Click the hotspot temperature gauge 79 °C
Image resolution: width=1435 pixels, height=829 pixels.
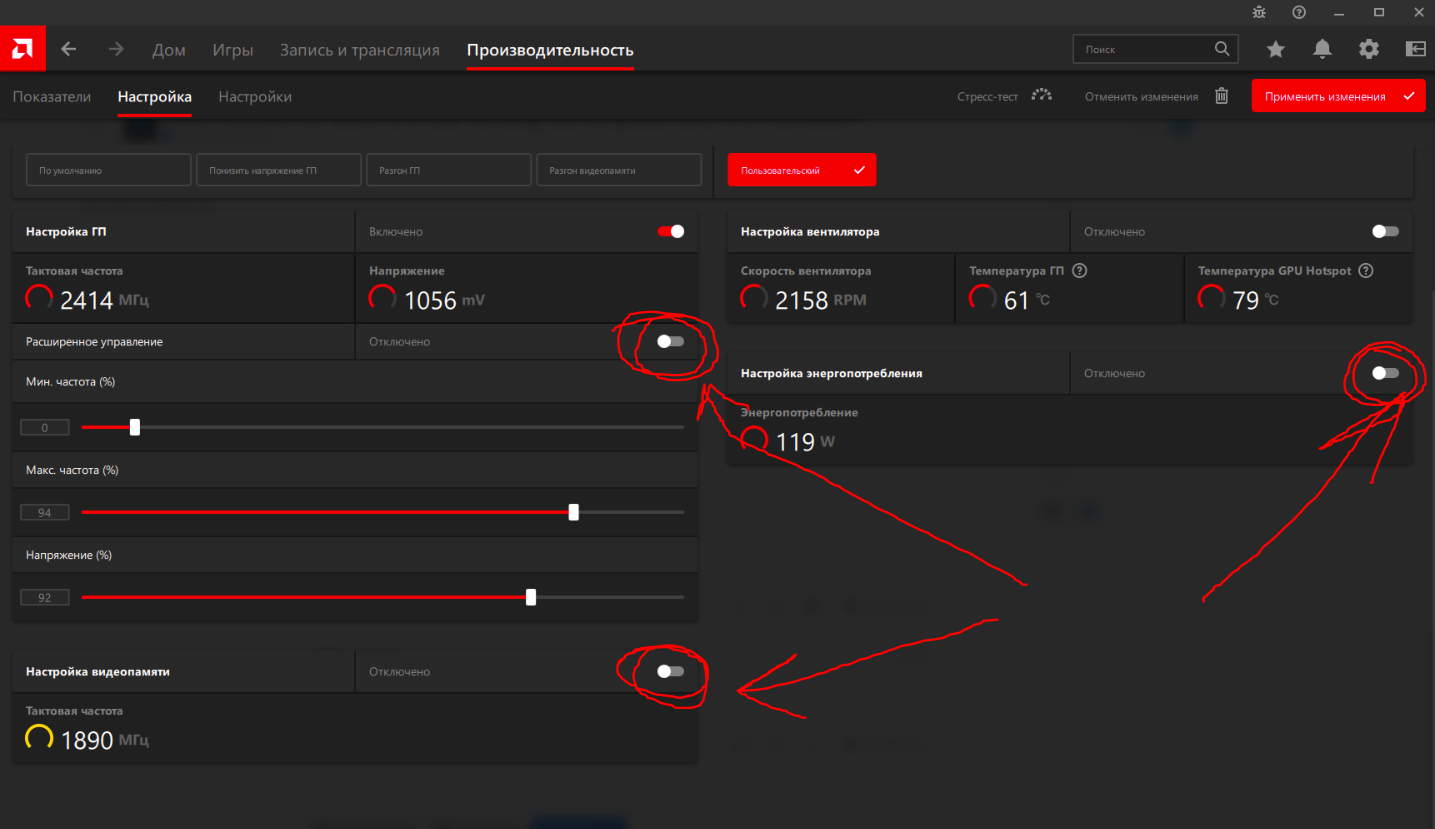1212,298
